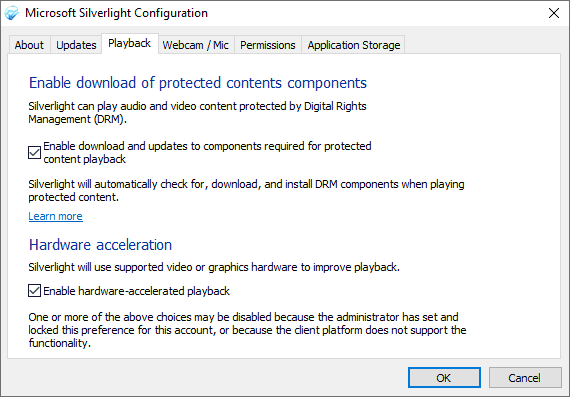The image size is (570, 397).
Task: Click the protected contents components heading
Action: 198,83
